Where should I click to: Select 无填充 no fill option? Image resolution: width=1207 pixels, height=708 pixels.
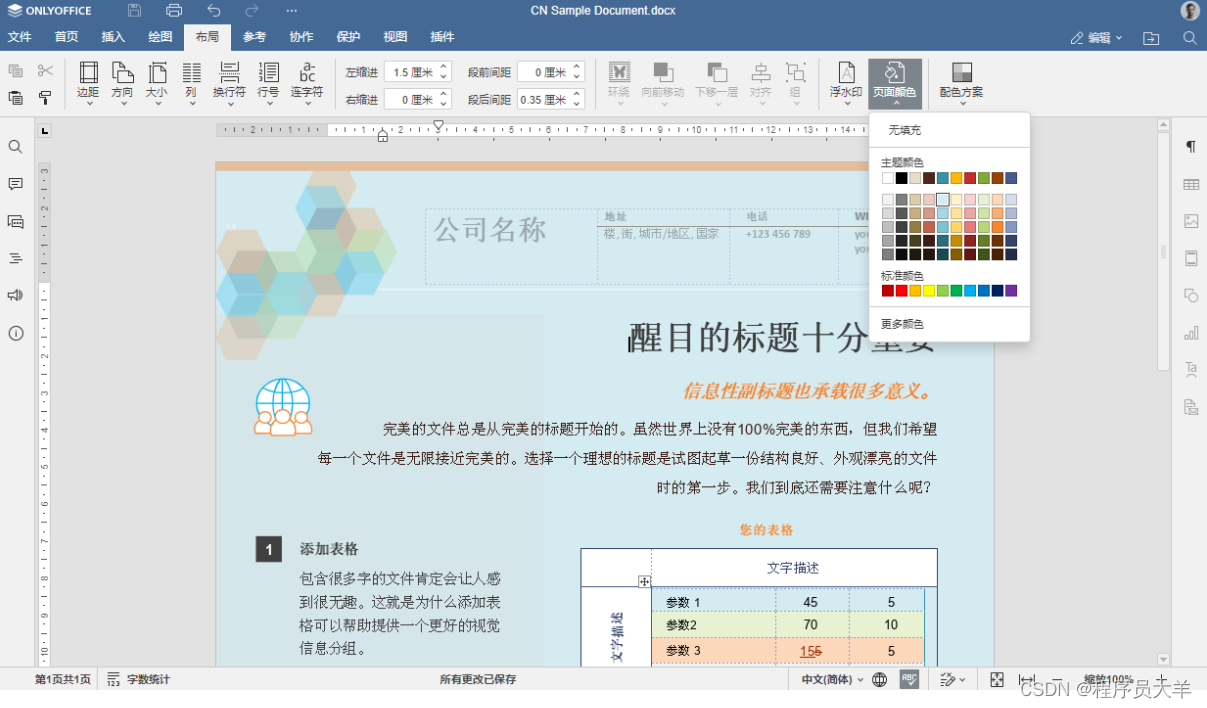pos(949,130)
